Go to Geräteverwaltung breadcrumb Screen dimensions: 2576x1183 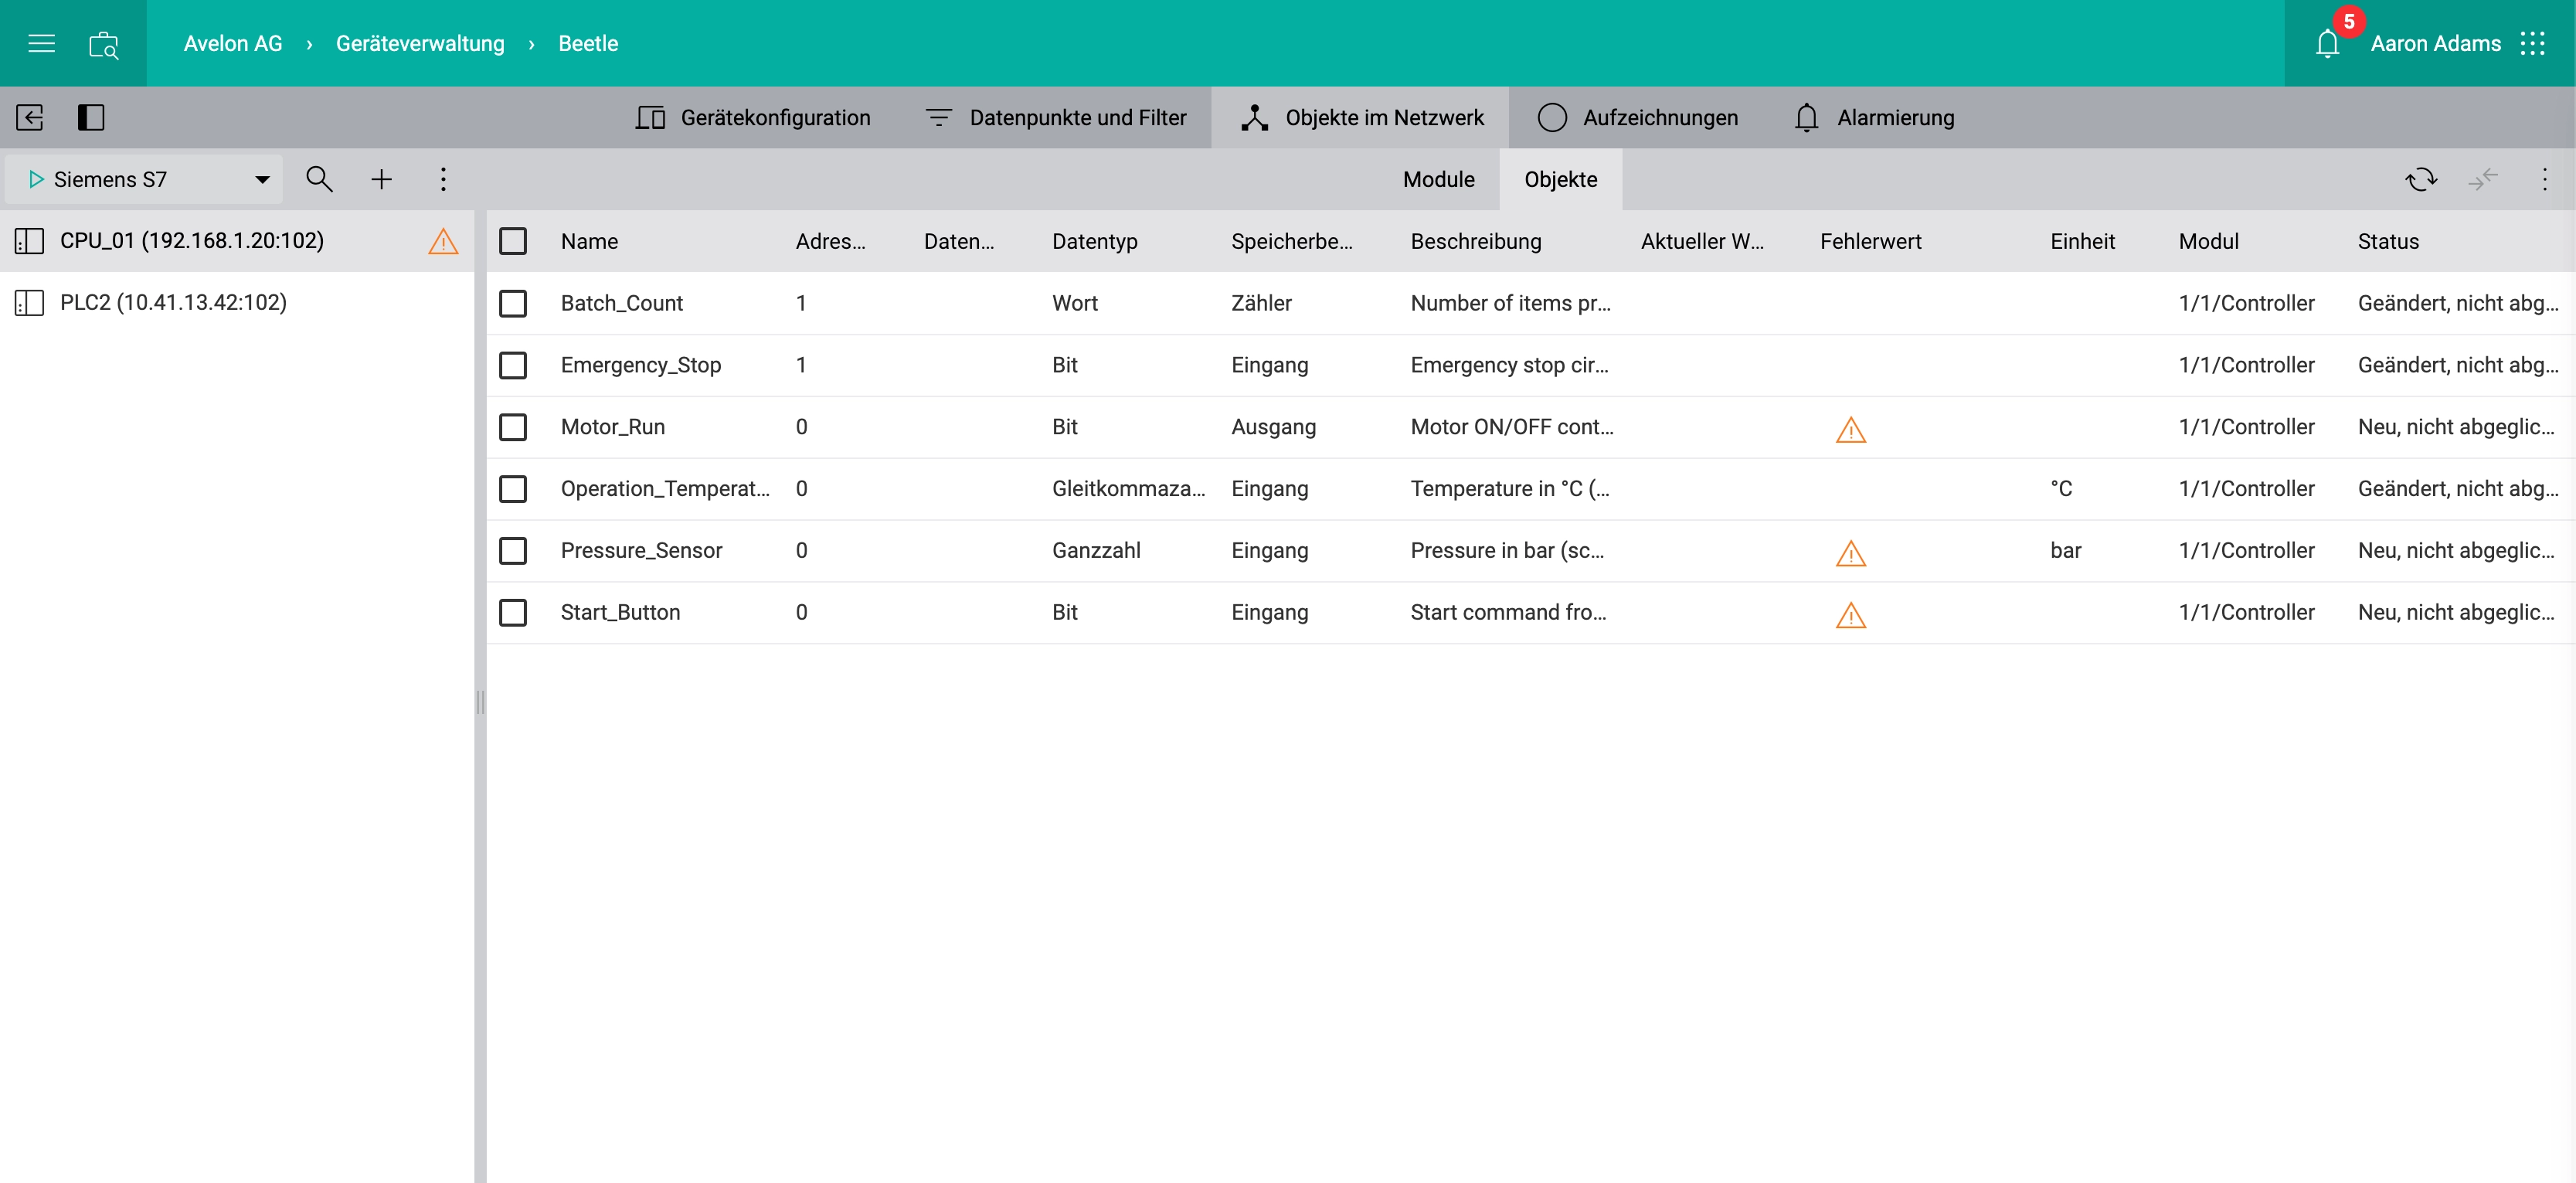click(x=420, y=43)
